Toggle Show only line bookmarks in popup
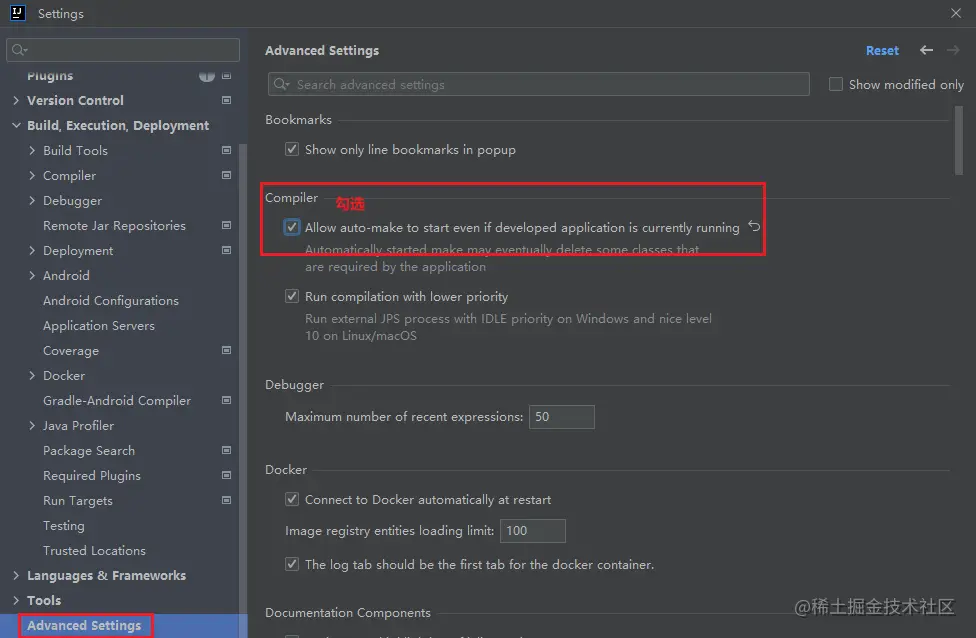Image resolution: width=976 pixels, height=638 pixels. 291,149
